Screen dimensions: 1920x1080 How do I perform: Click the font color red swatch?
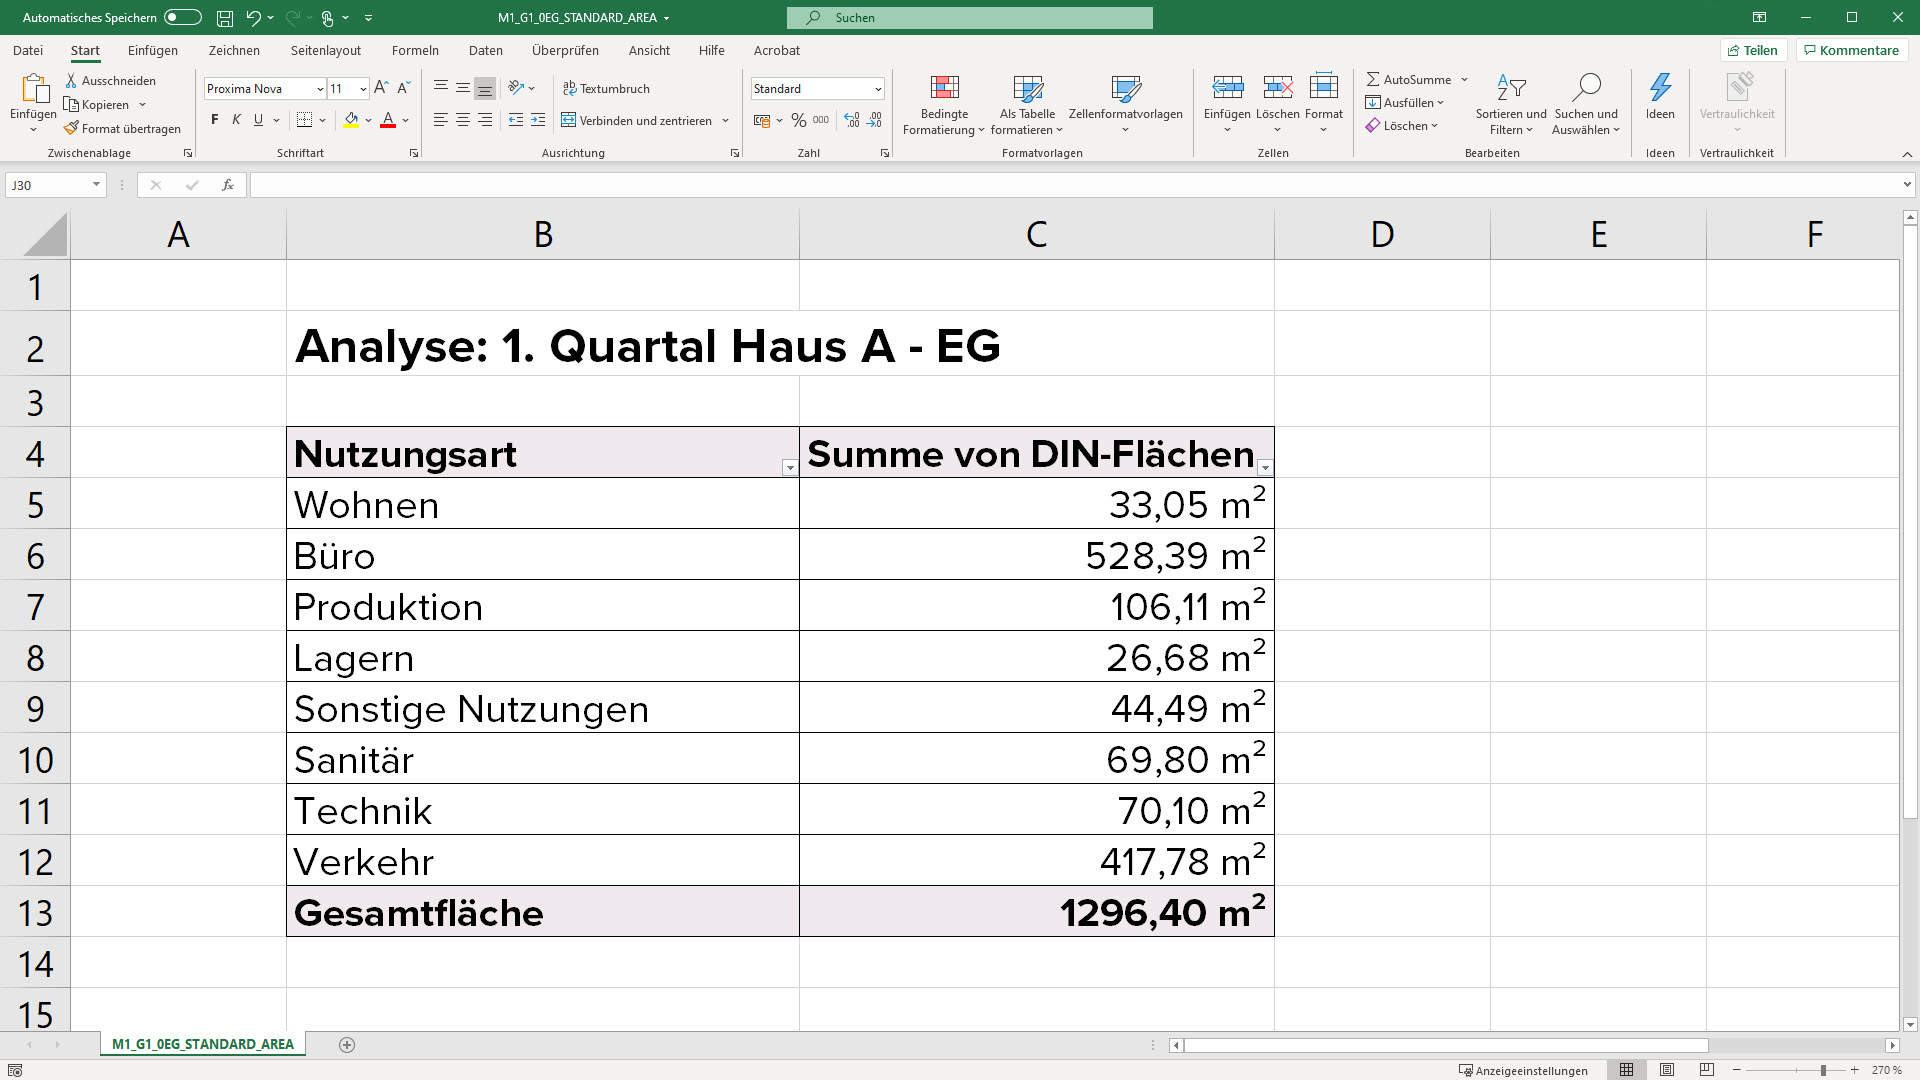(x=388, y=120)
